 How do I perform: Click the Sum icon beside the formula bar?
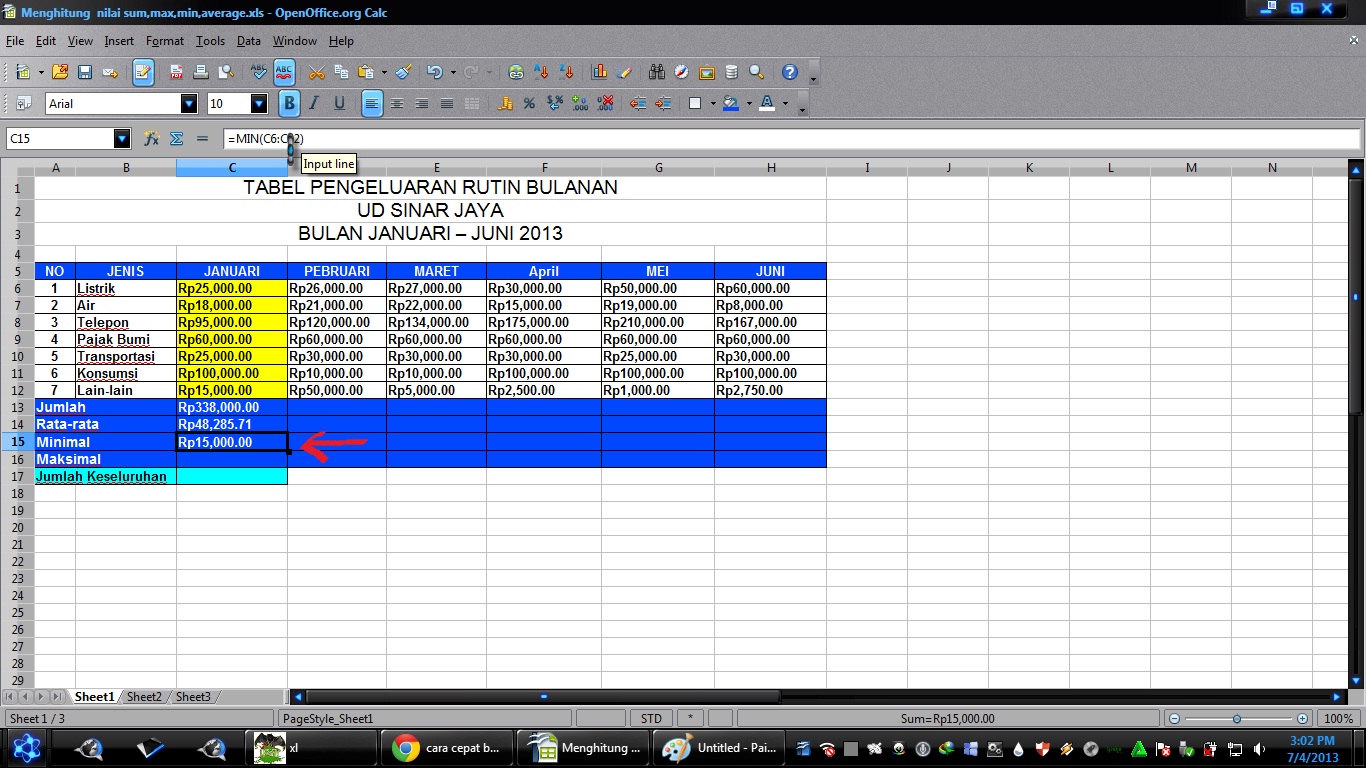point(177,138)
